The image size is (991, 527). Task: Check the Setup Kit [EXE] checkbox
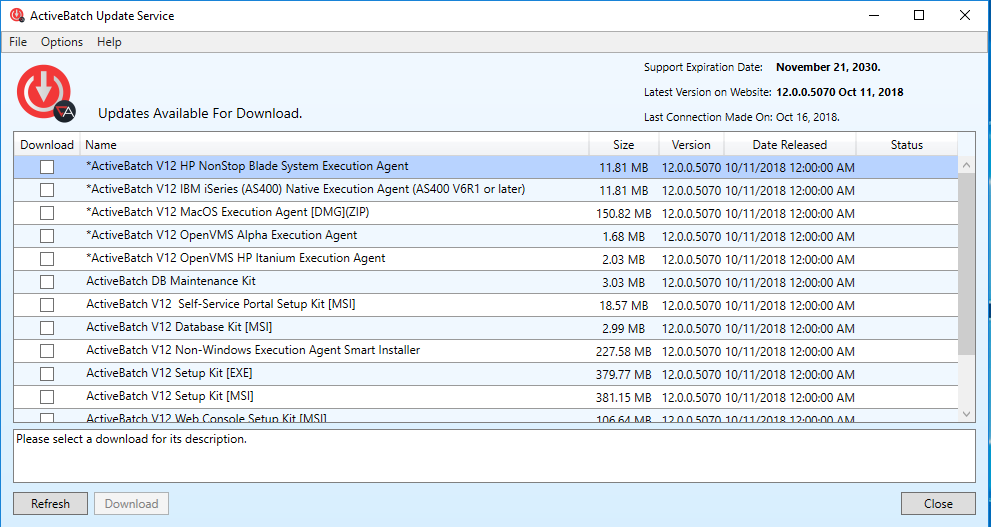click(47, 374)
